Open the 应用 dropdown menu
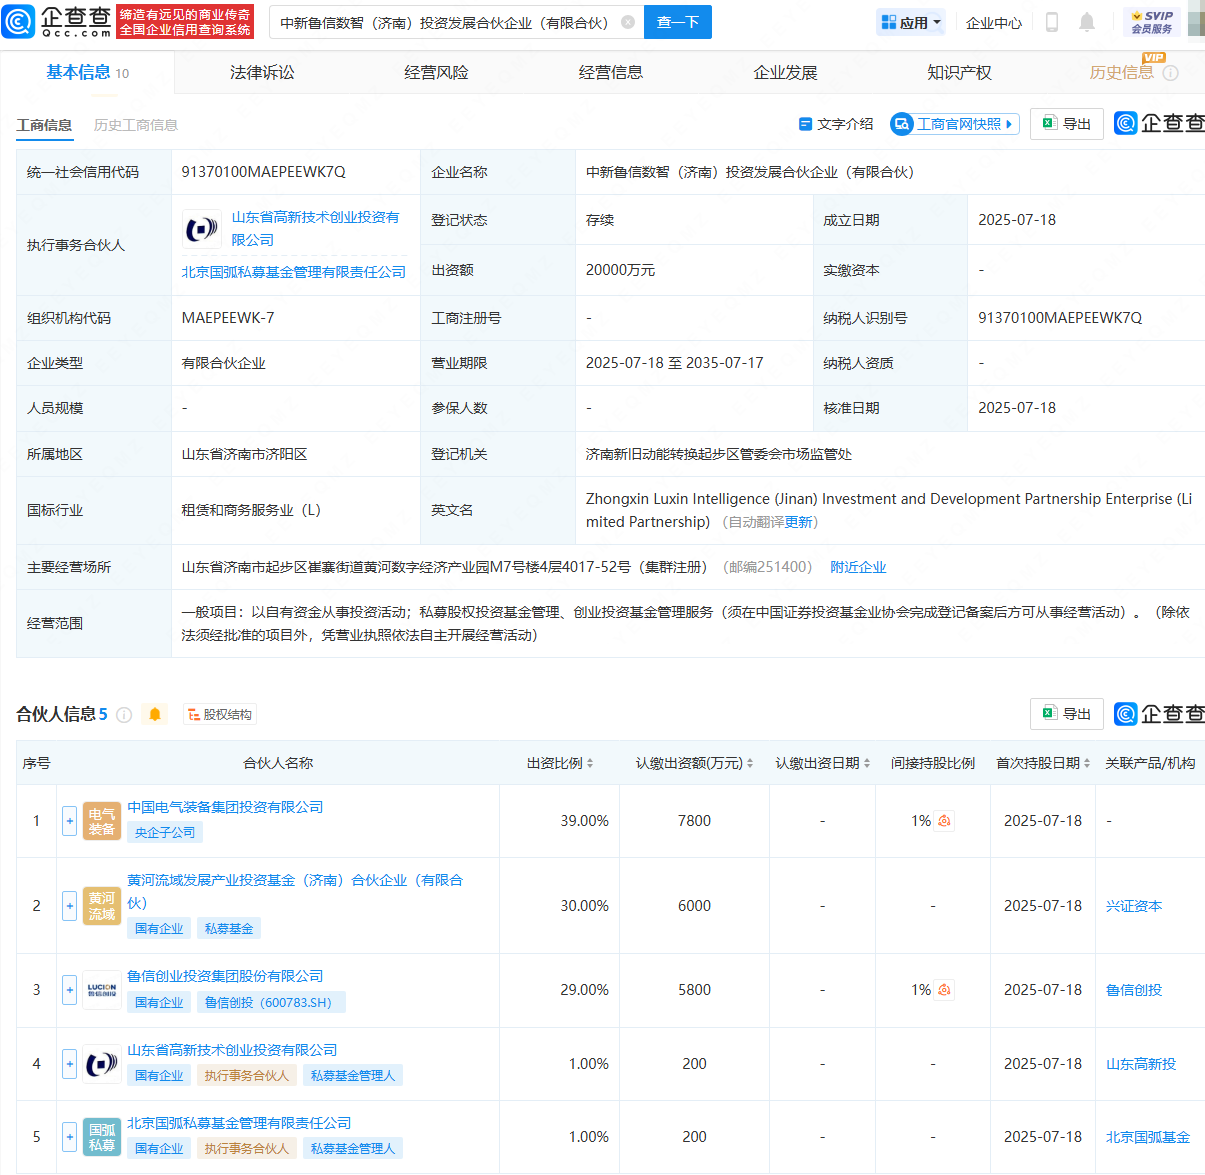1205x1175 pixels. point(911,22)
